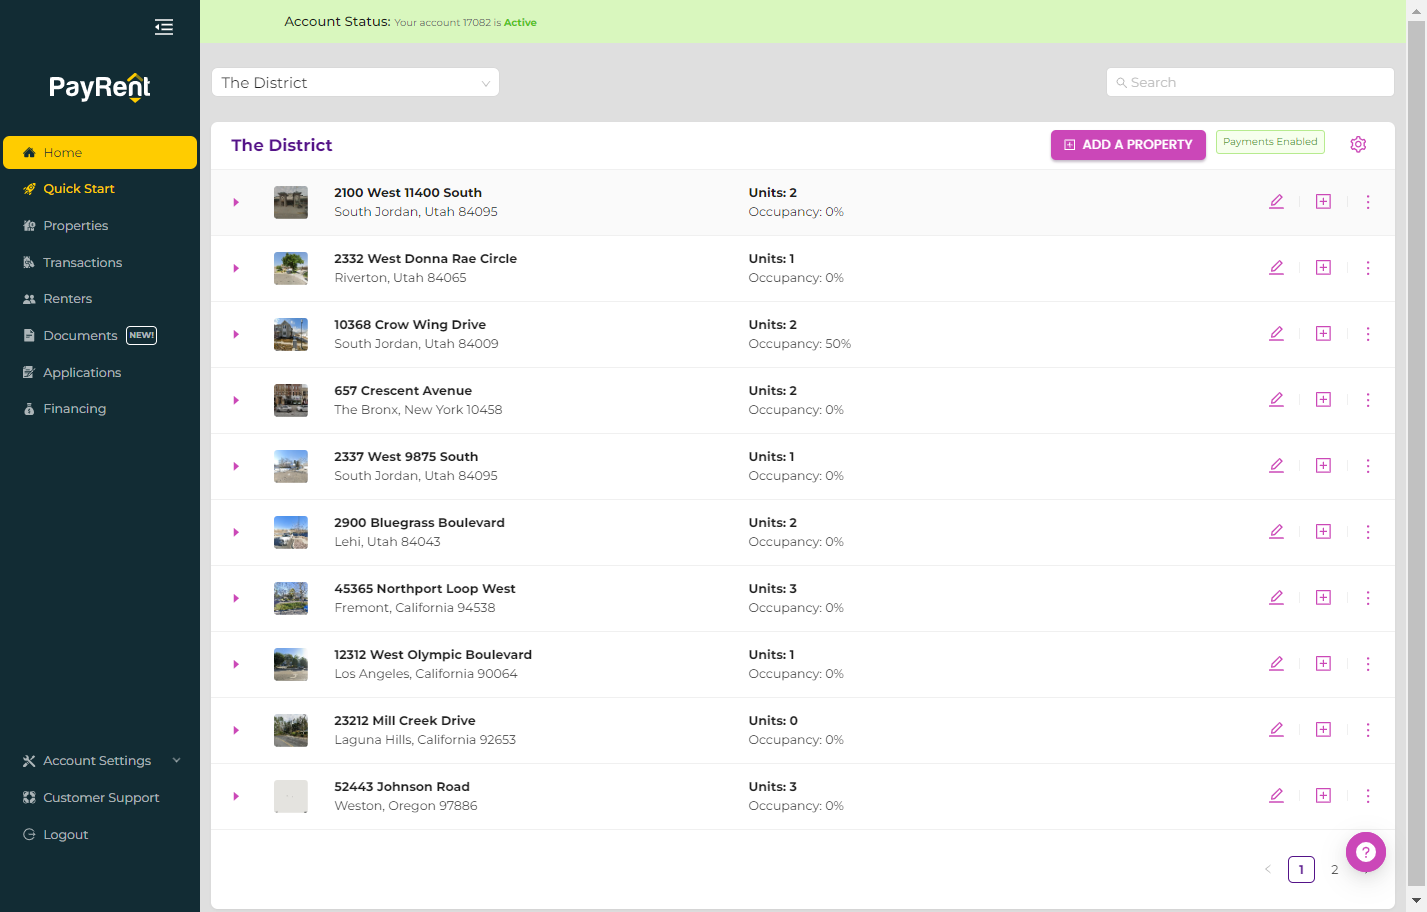Edit 52443 Johnson Road property
The height and width of the screenshot is (912, 1427).
pos(1276,796)
